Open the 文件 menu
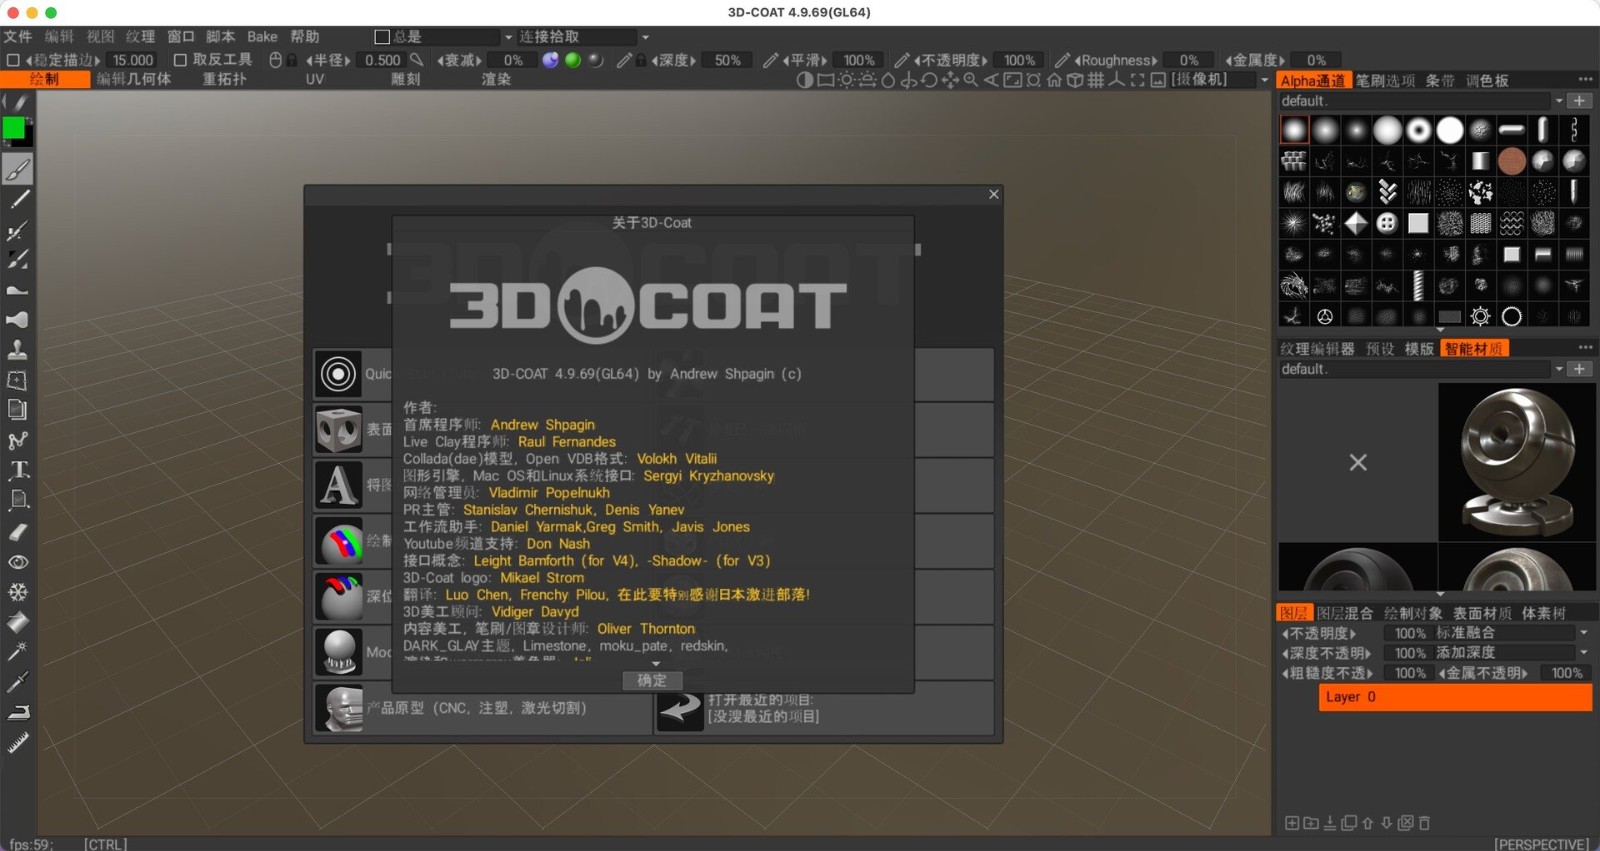1600x851 pixels. [x=18, y=37]
